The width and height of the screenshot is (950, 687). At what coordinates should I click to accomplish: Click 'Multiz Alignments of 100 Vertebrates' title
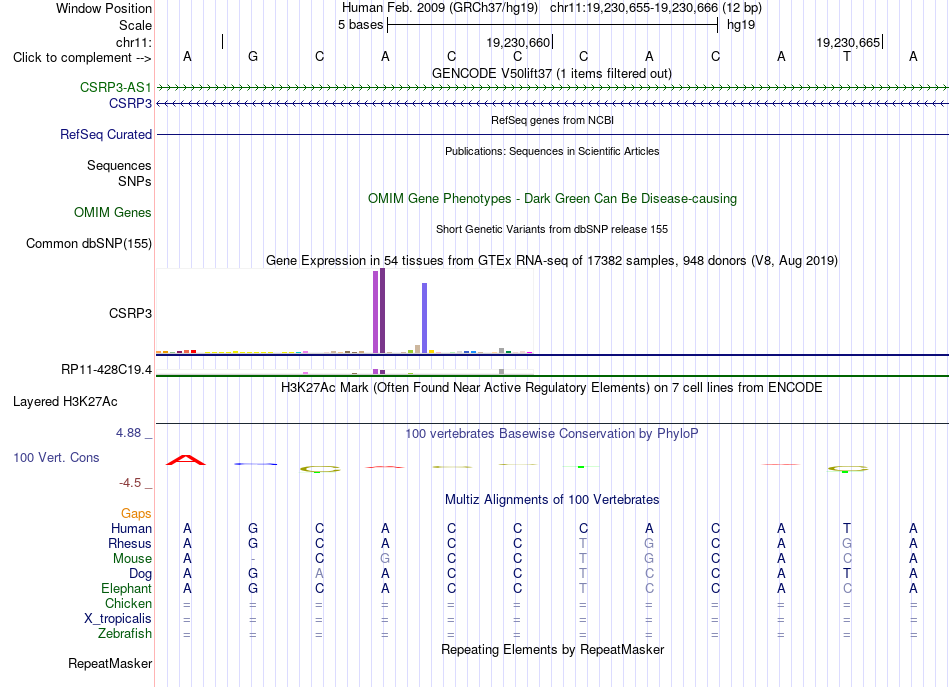552,500
